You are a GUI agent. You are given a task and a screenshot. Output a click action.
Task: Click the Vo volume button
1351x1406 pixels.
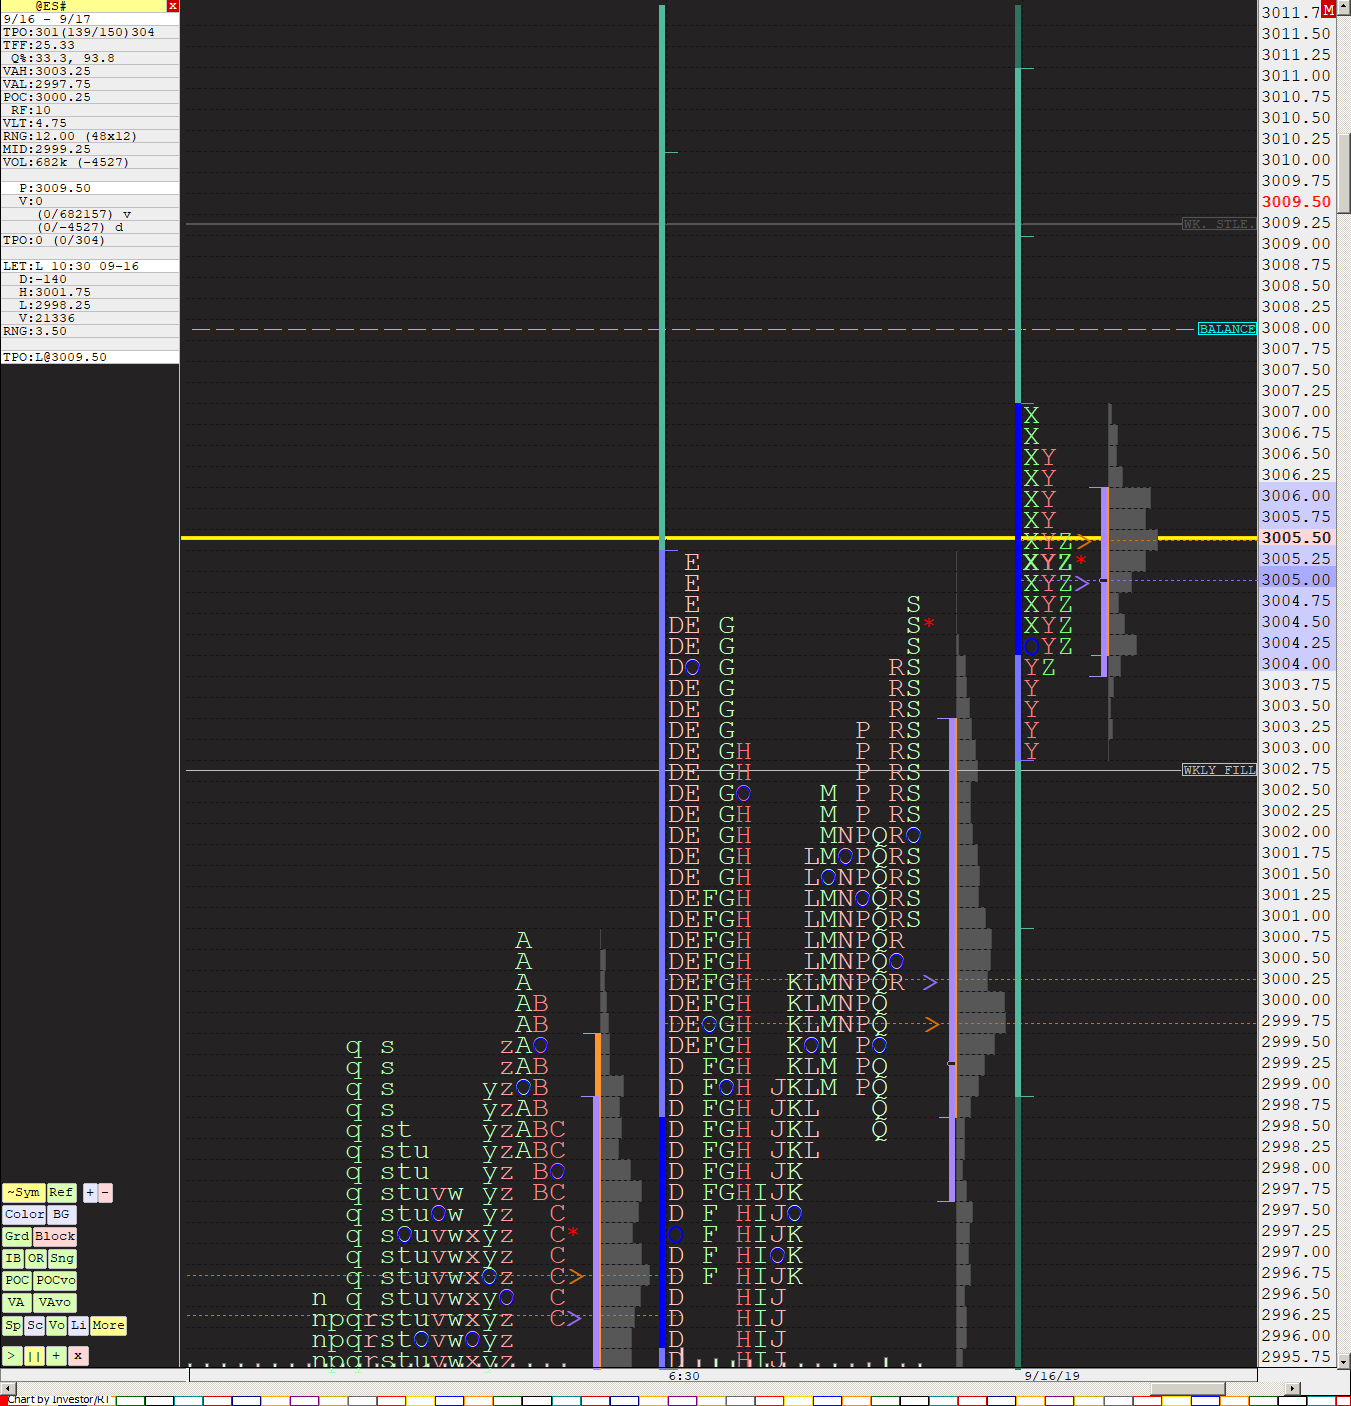click(x=57, y=1325)
